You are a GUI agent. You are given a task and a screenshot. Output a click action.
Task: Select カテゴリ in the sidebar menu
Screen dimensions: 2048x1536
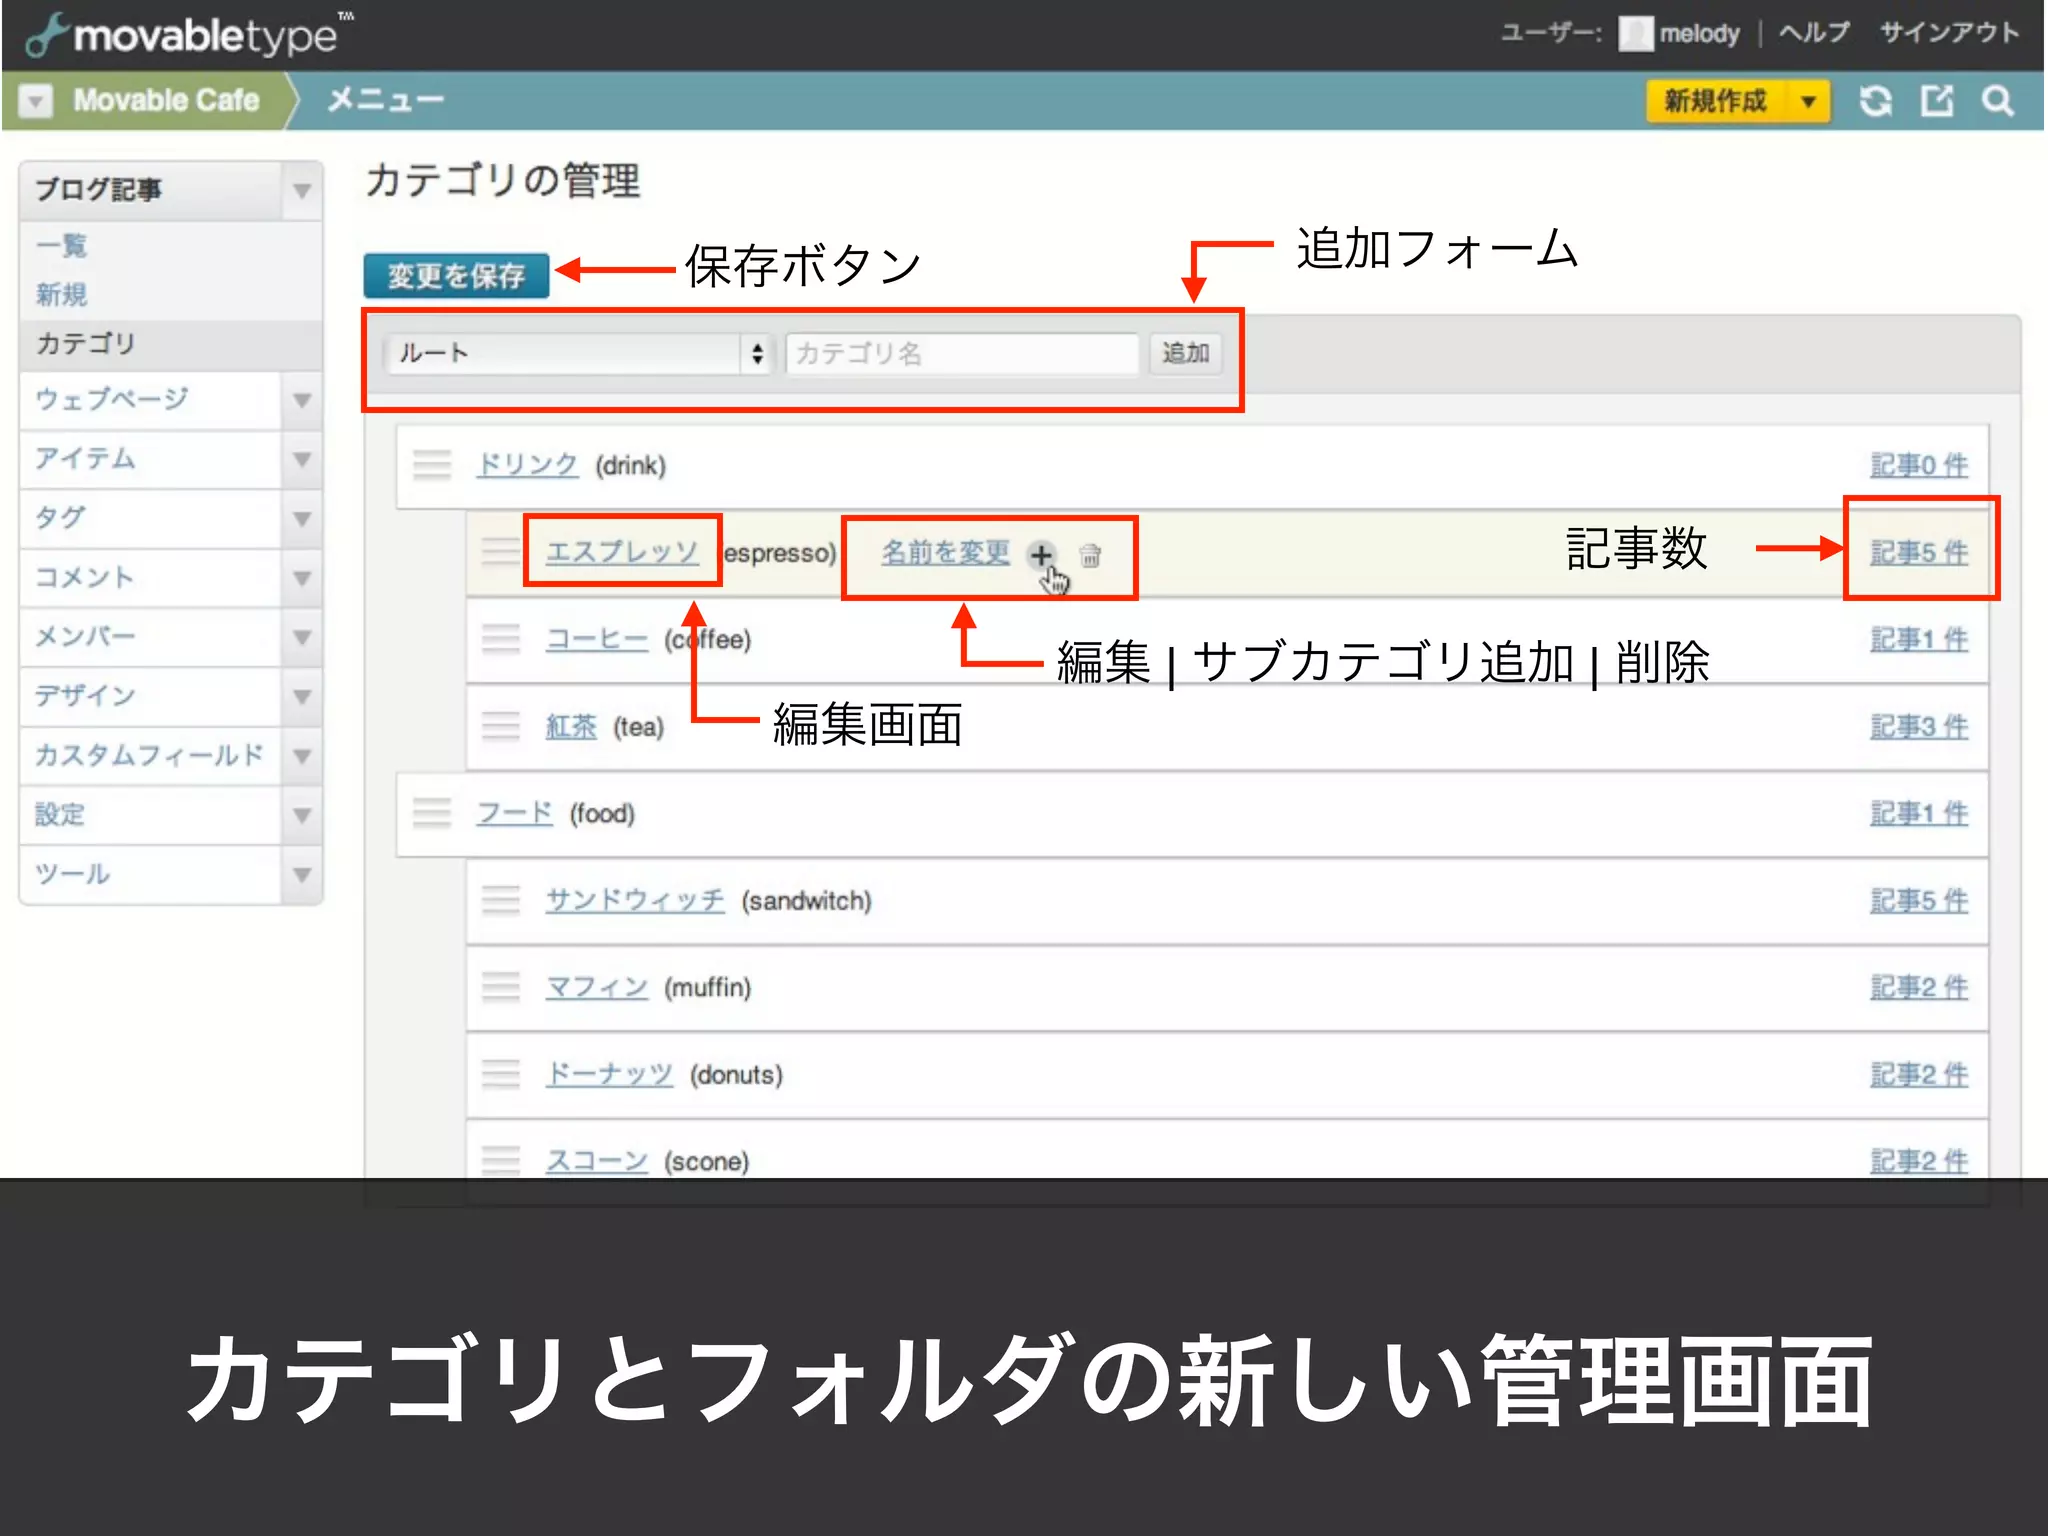pyautogui.click(x=86, y=344)
